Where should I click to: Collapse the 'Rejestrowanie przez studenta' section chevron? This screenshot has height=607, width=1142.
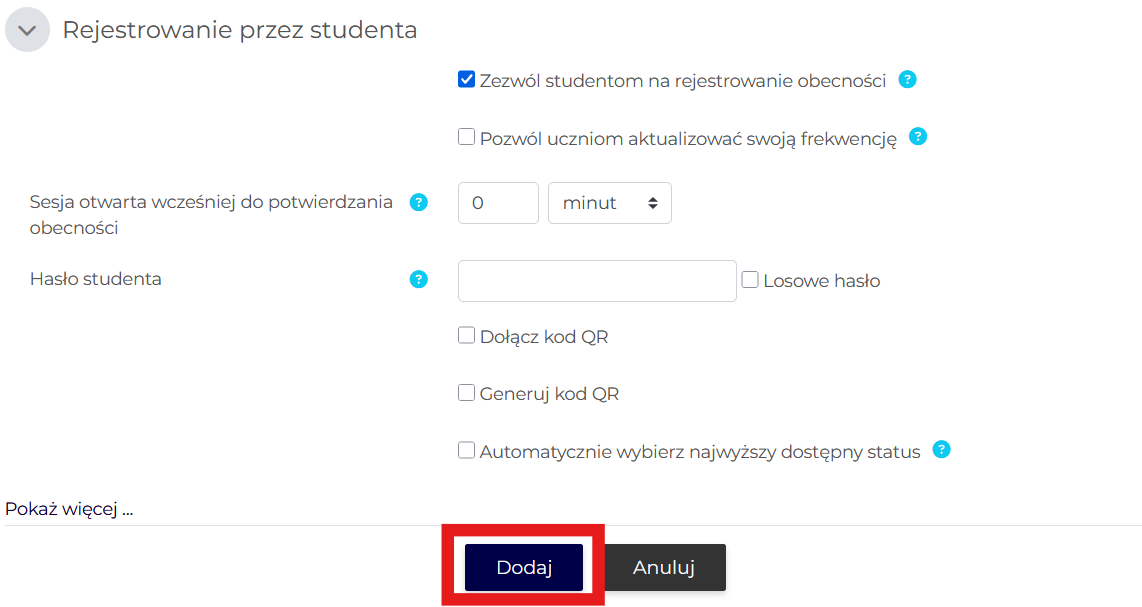[x=27, y=30]
